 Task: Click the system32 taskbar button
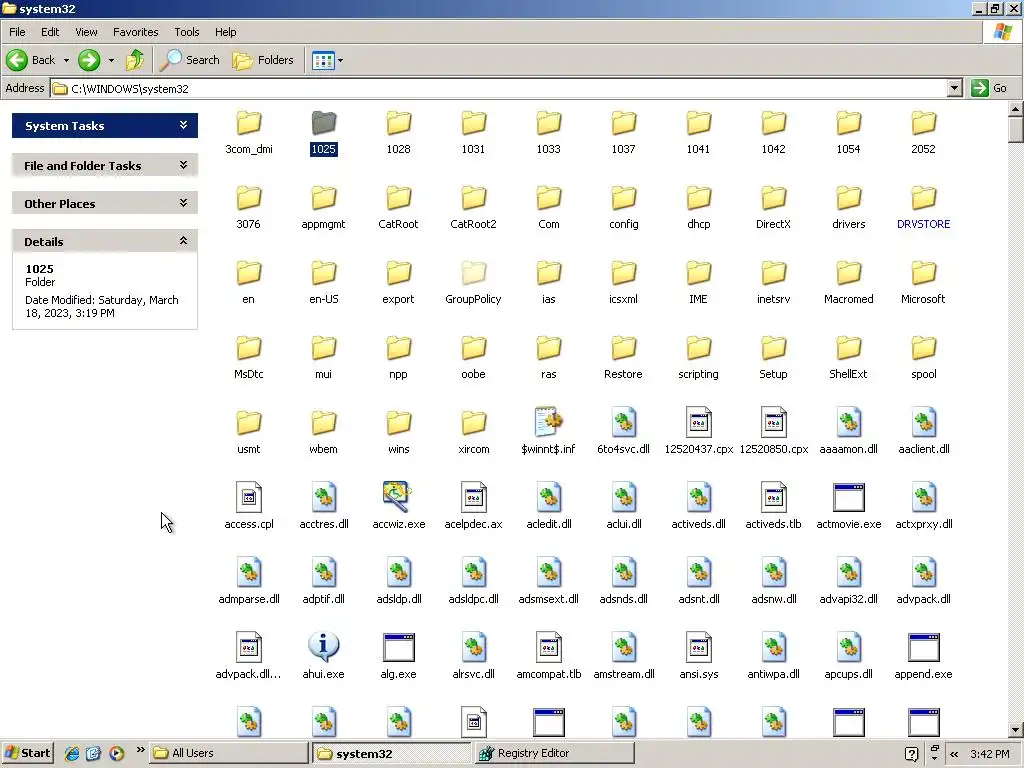click(x=391, y=753)
